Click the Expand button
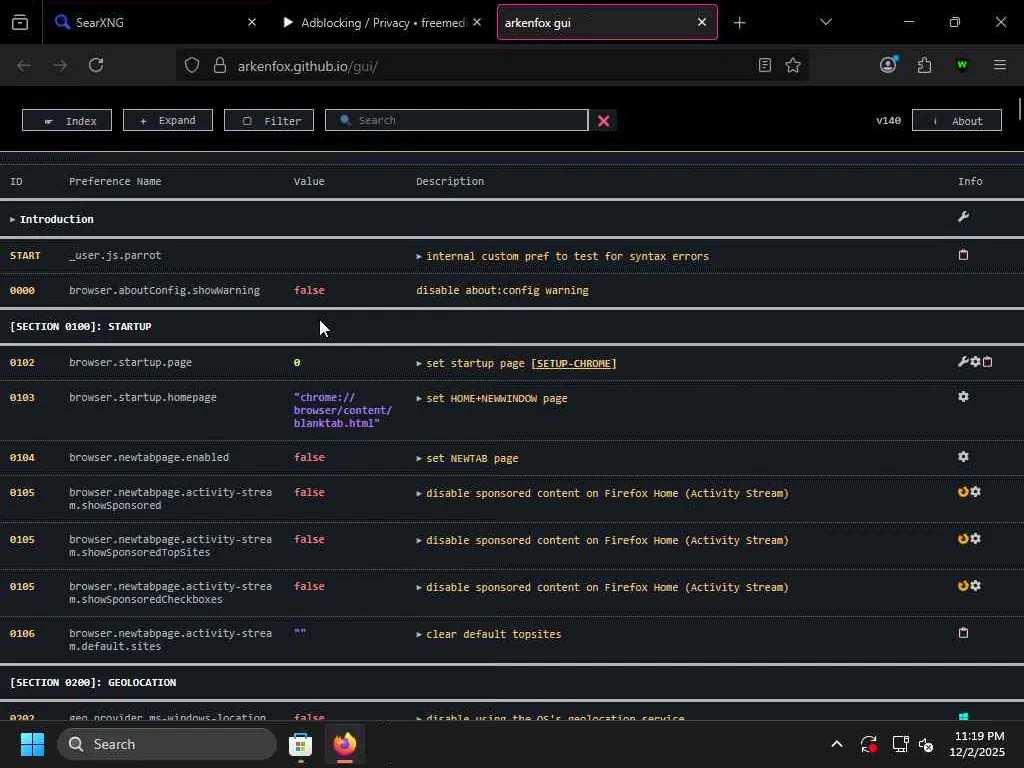1024x768 pixels. (x=168, y=120)
